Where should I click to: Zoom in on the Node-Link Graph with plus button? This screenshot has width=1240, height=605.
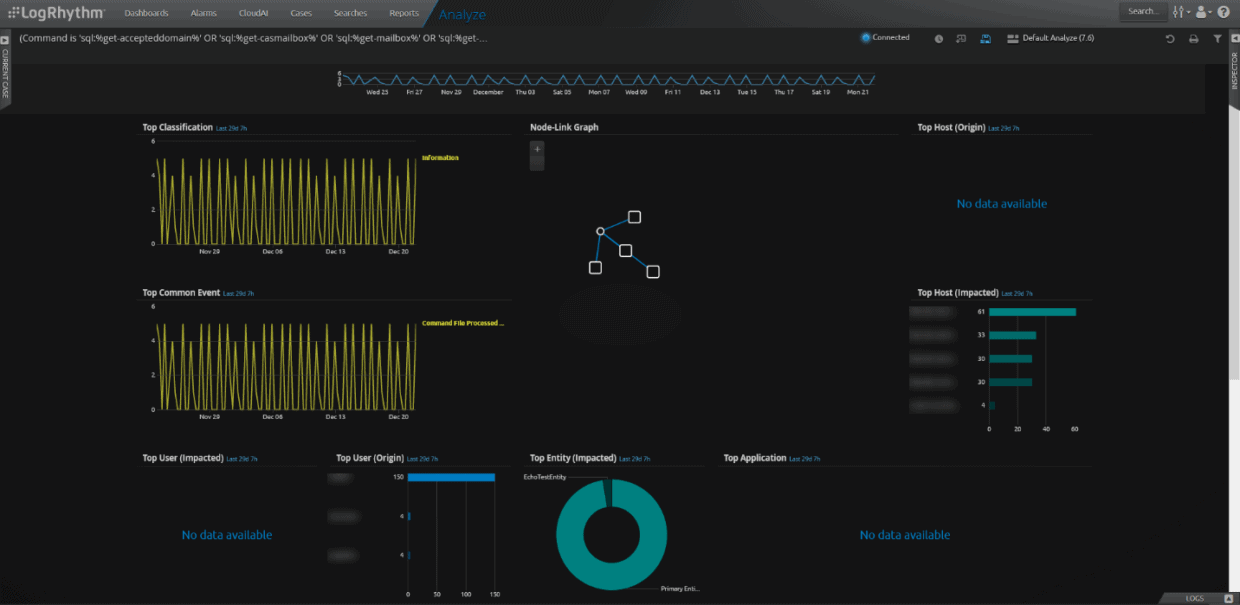click(x=537, y=147)
